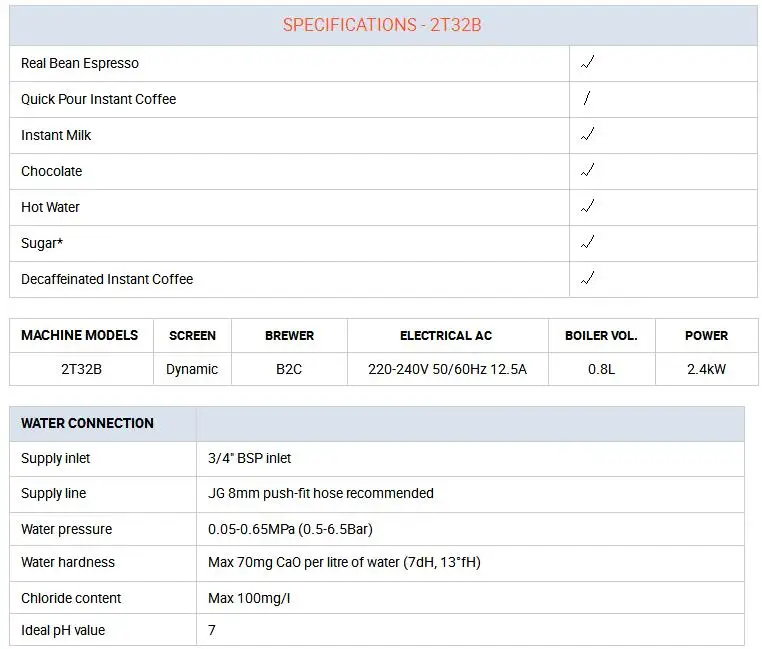Image resolution: width=762 pixels, height=649 pixels.
Task: Select the Machine Models column header
Action: point(80,336)
